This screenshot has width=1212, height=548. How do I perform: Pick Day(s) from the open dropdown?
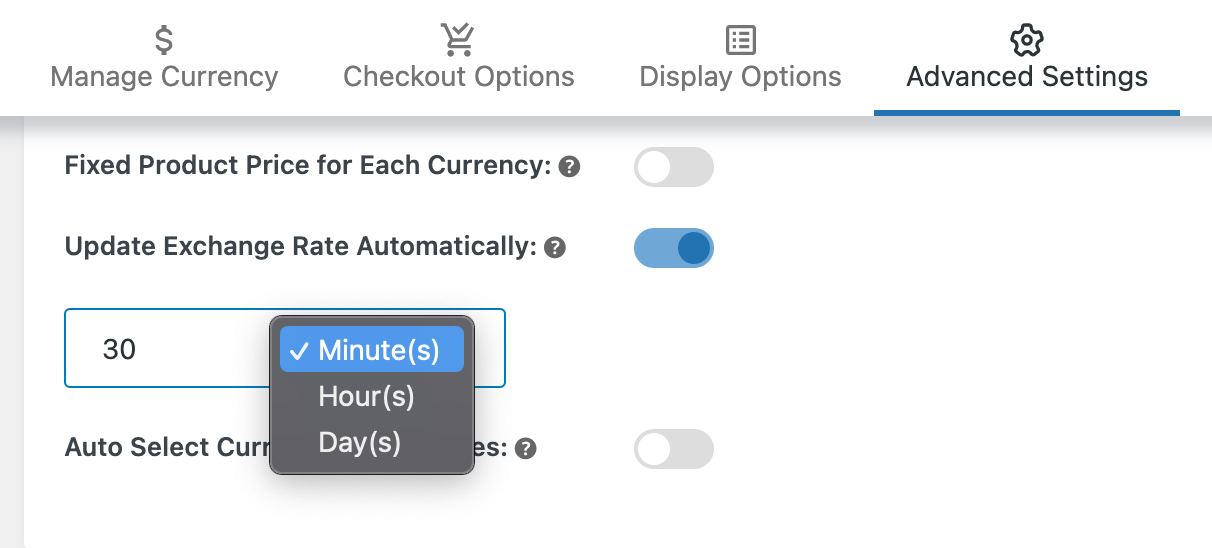(359, 442)
